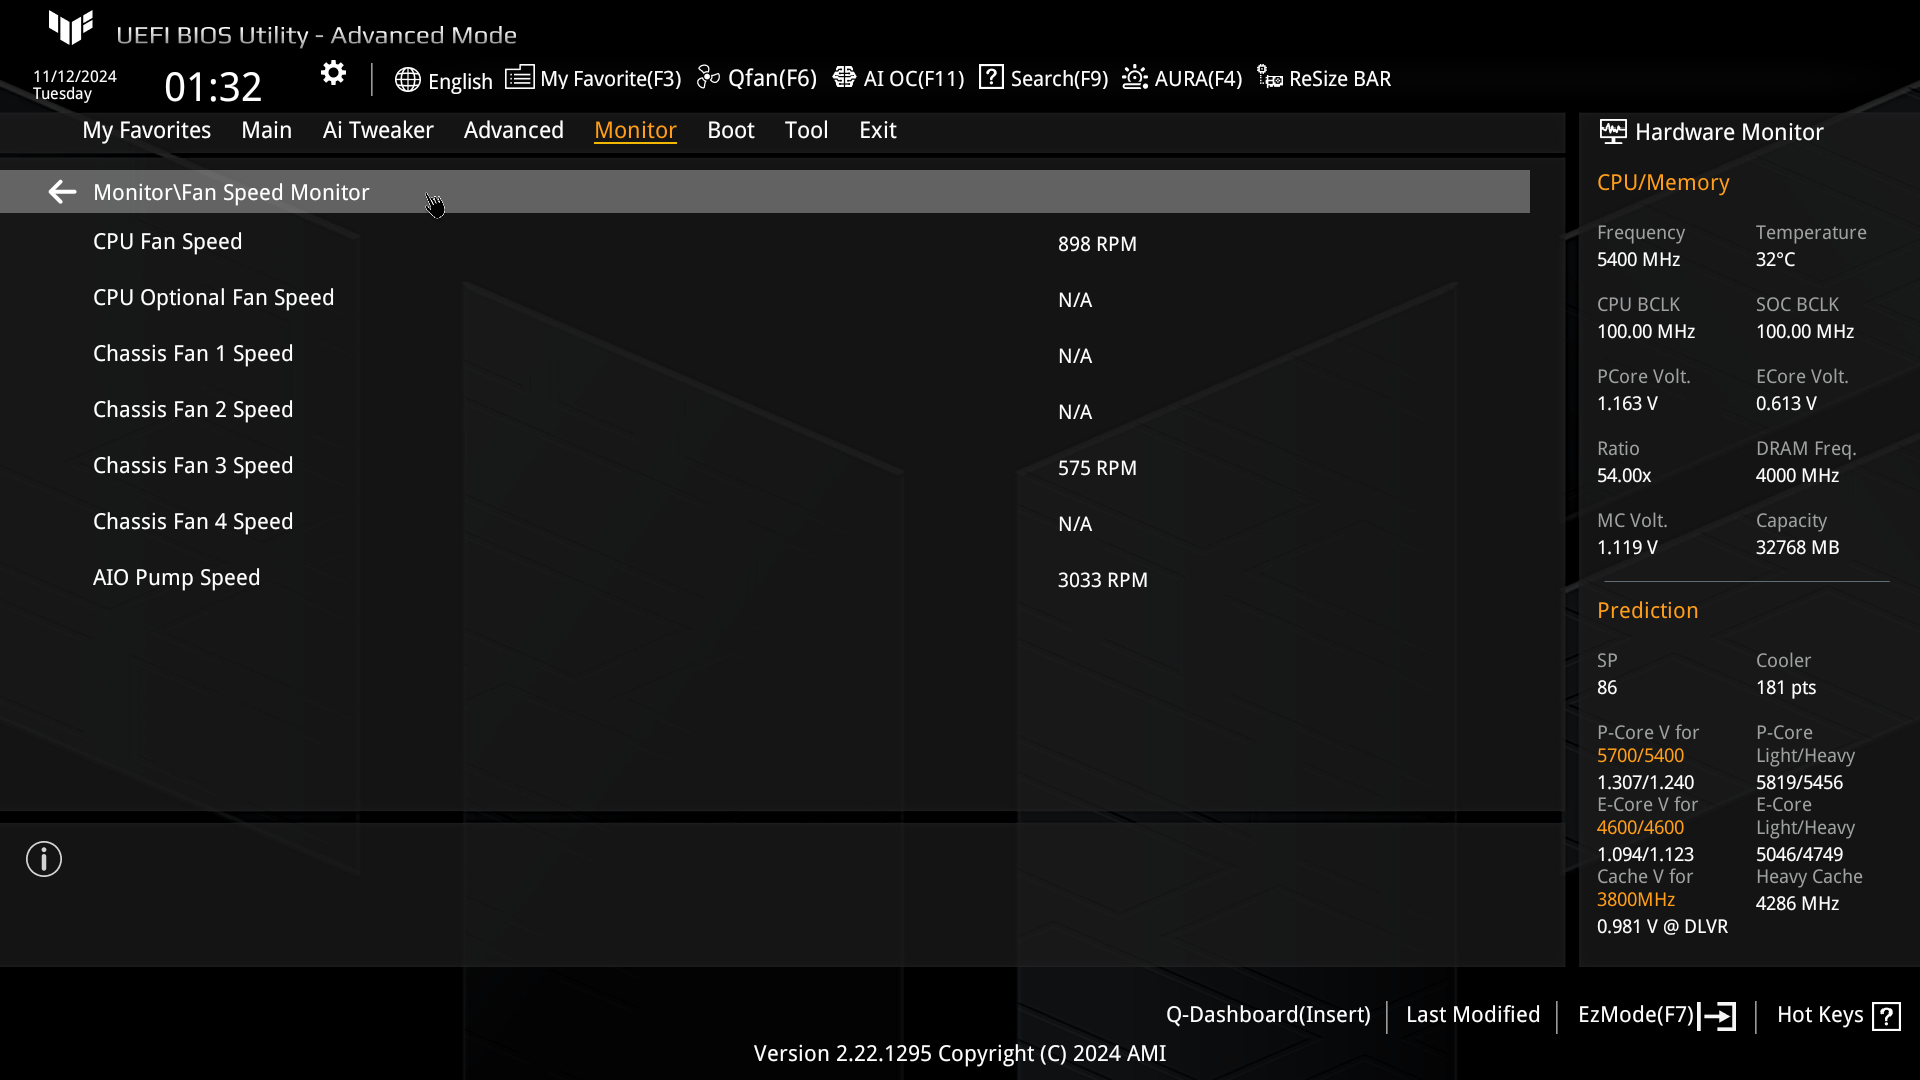The height and width of the screenshot is (1080, 1920).
Task: Click the globe language icon
Action: 407,80
